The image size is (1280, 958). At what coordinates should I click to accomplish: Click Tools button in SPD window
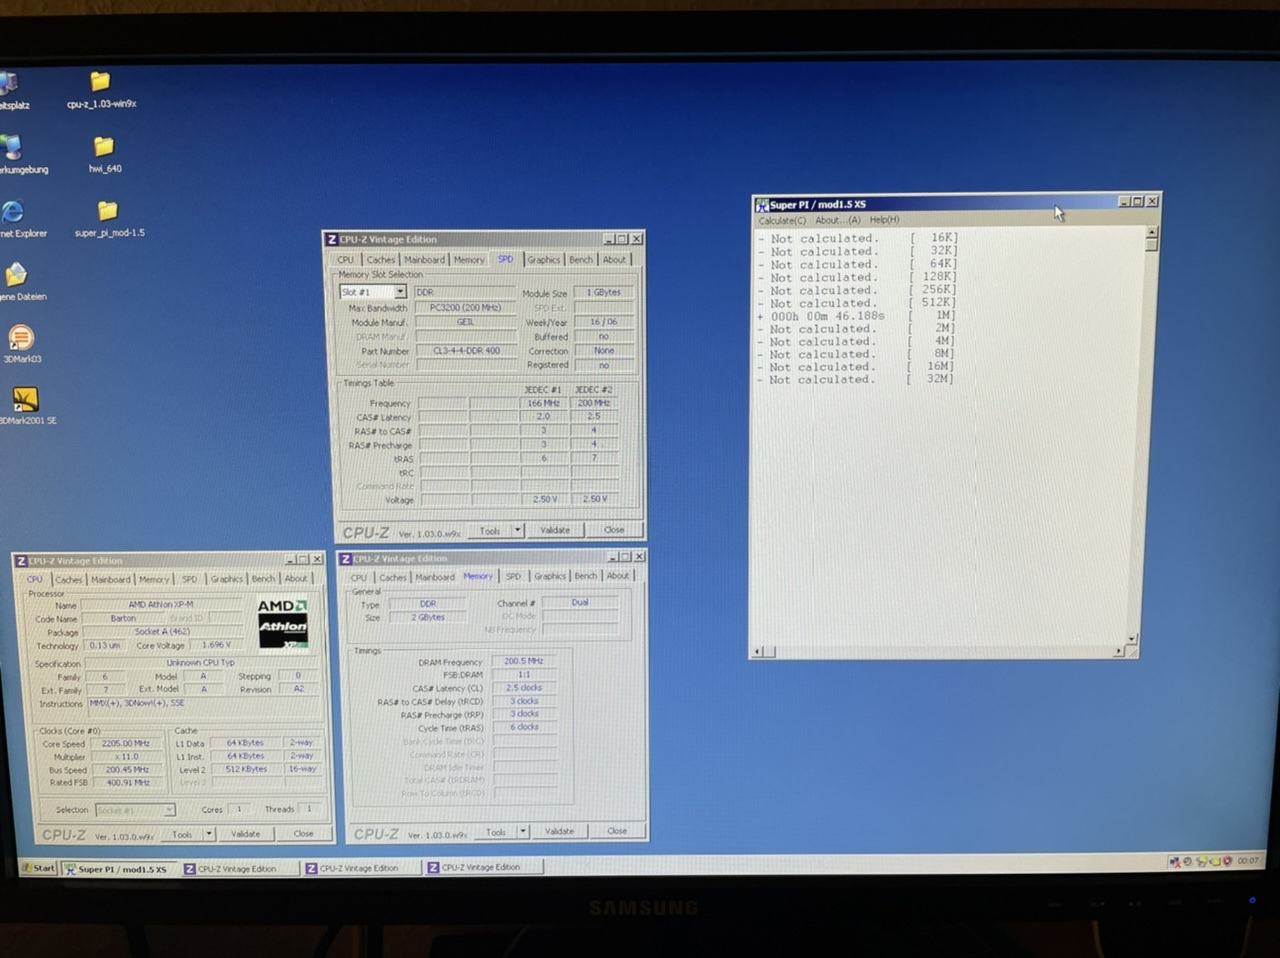489,531
